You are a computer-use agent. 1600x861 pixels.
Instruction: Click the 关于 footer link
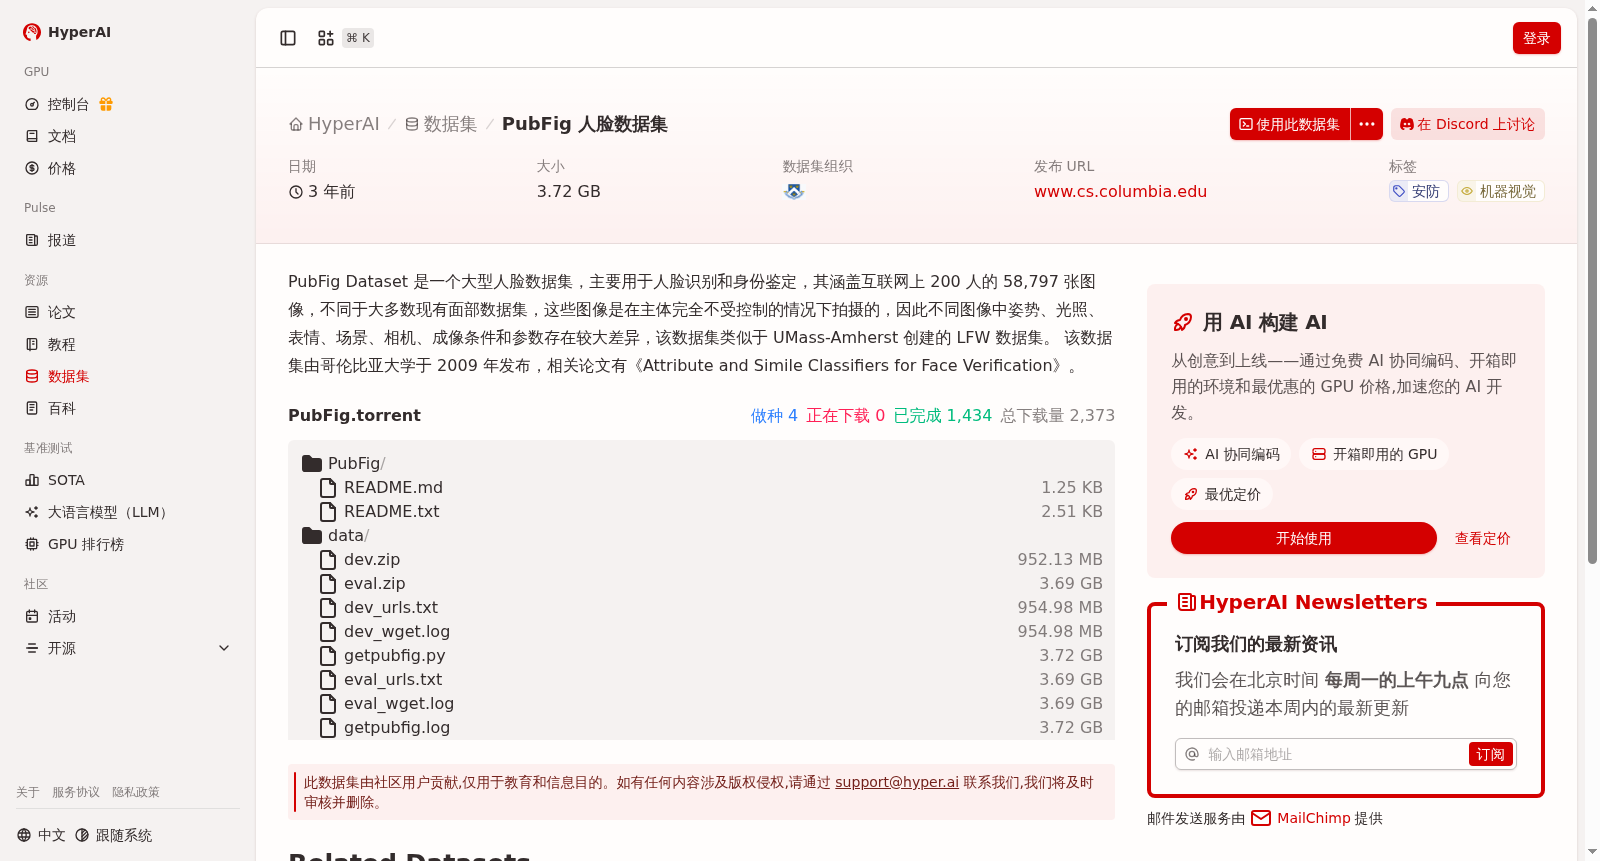(28, 792)
